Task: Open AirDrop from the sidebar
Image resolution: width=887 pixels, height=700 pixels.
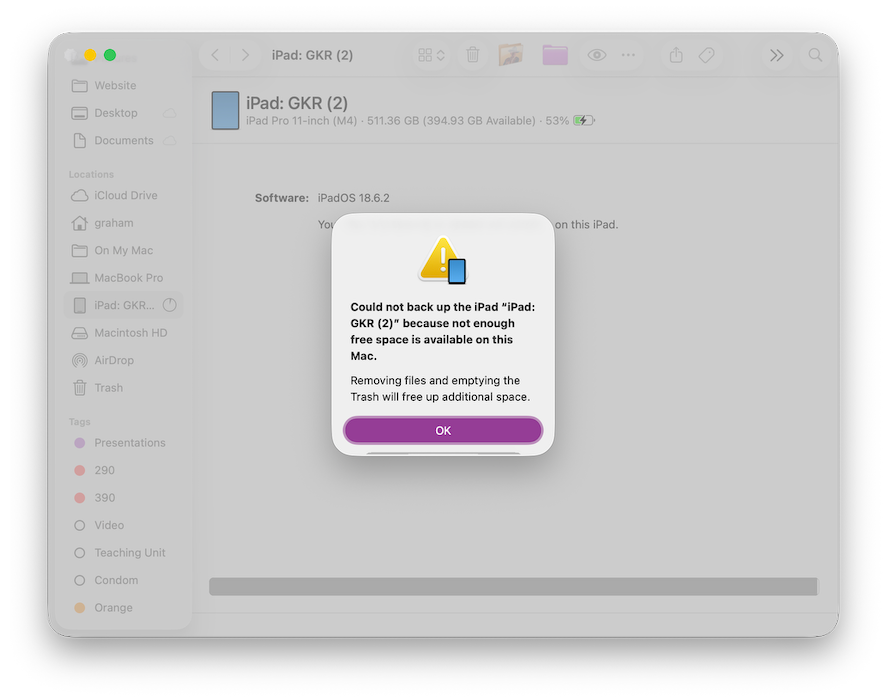Action: click(x=113, y=360)
